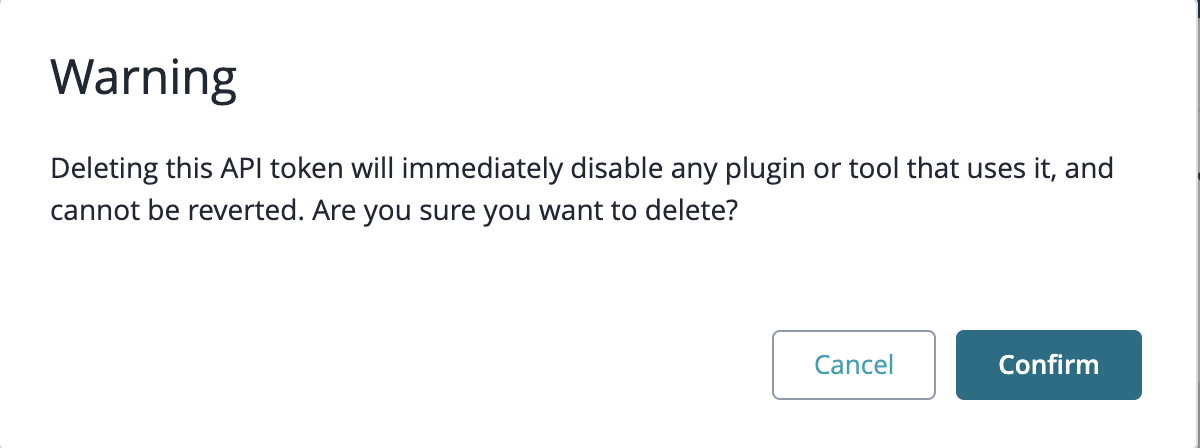Click the word "Warning" in the title

(x=144, y=77)
